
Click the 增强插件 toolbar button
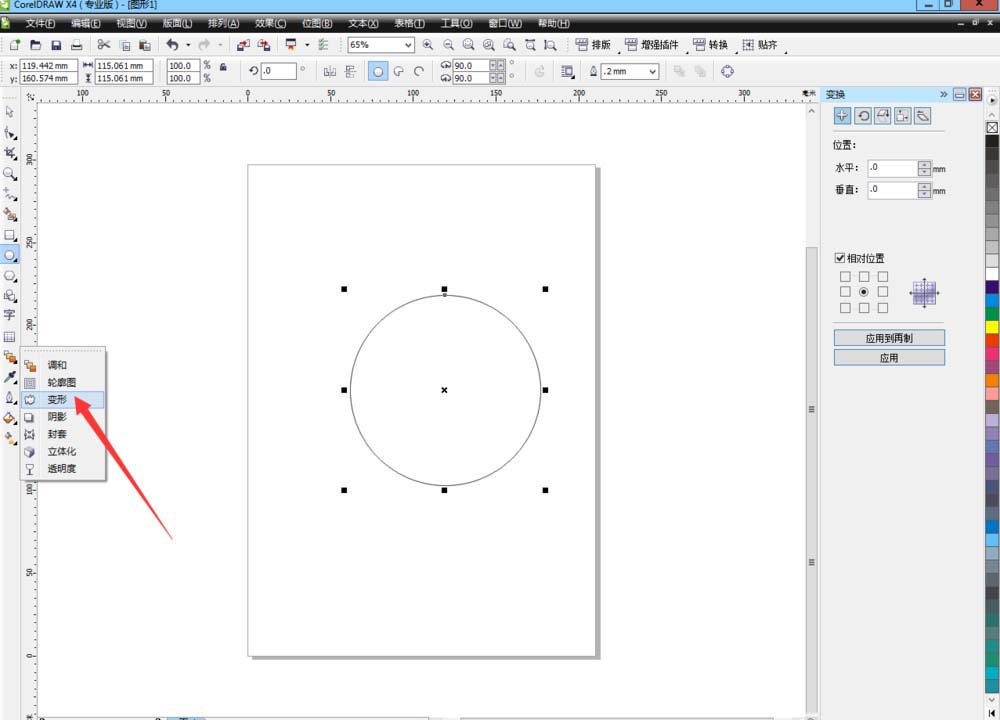point(652,45)
